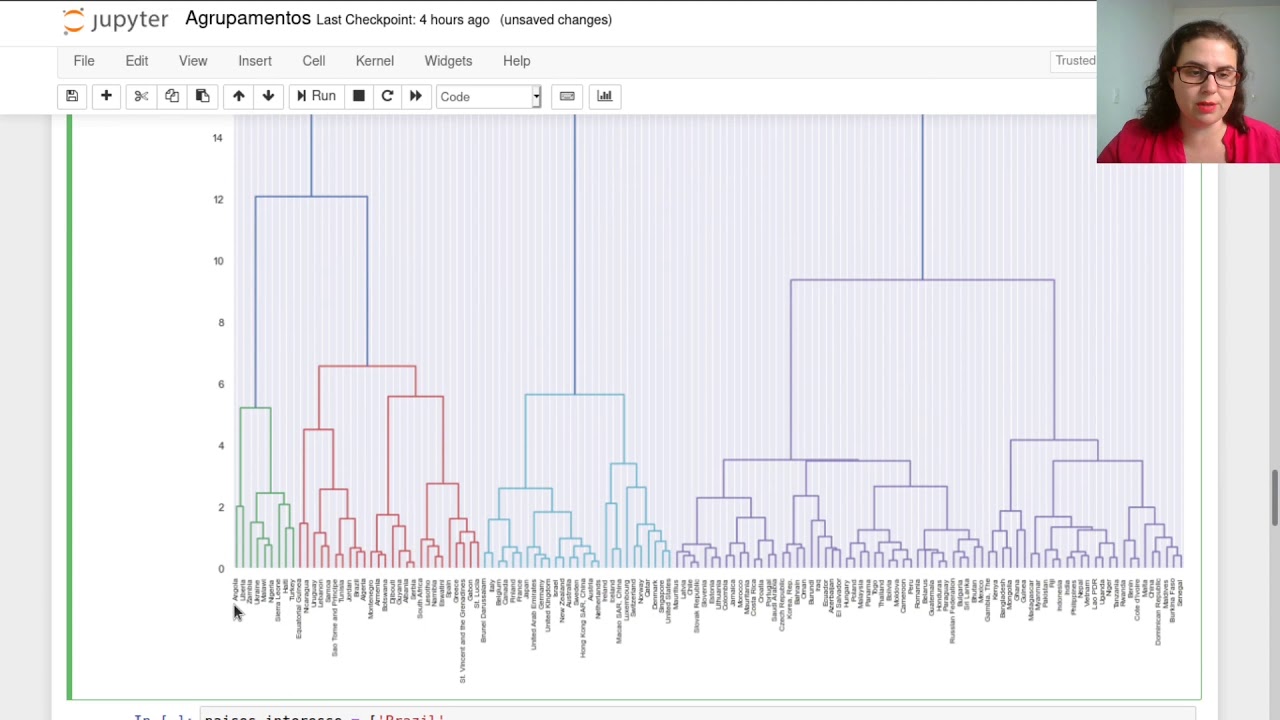Rename the notebook title Agrupamentos
The height and width of the screenshot is (720, 1280).
coord(248,19)
